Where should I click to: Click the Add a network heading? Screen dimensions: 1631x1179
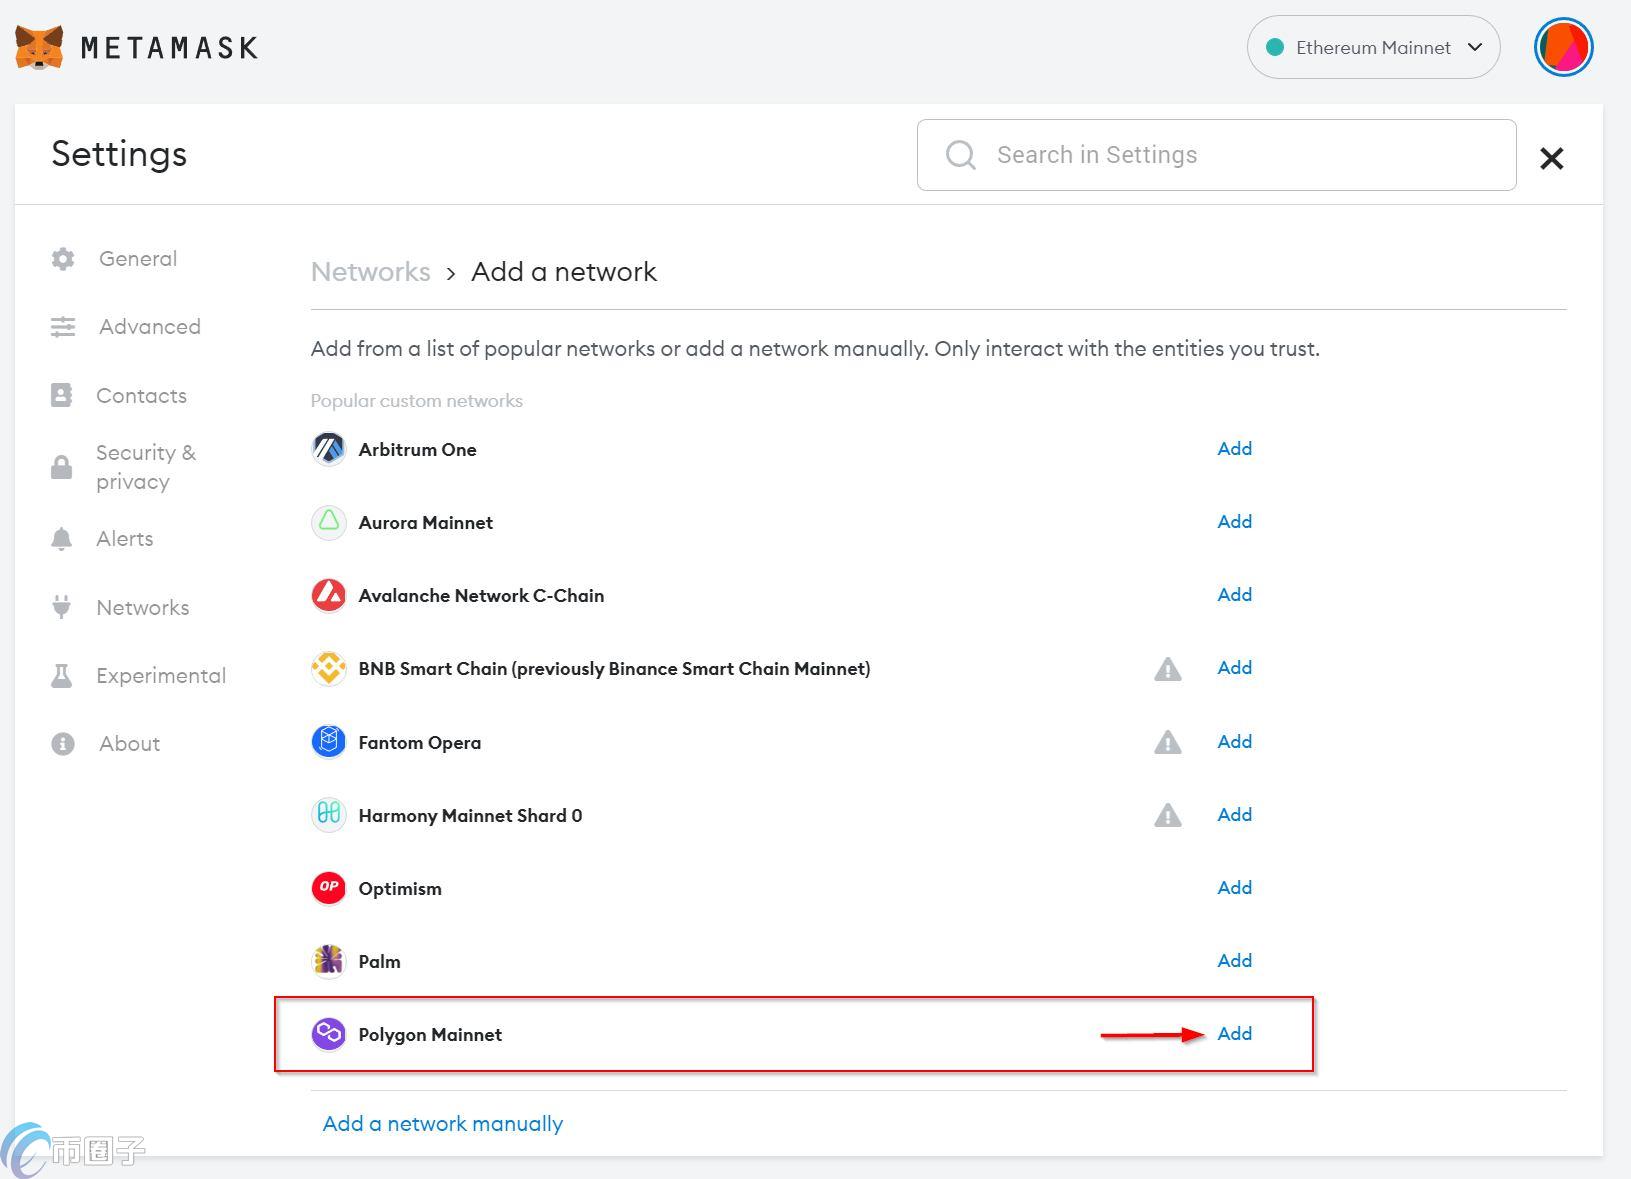pyautogui.click(x=564, y=272)
